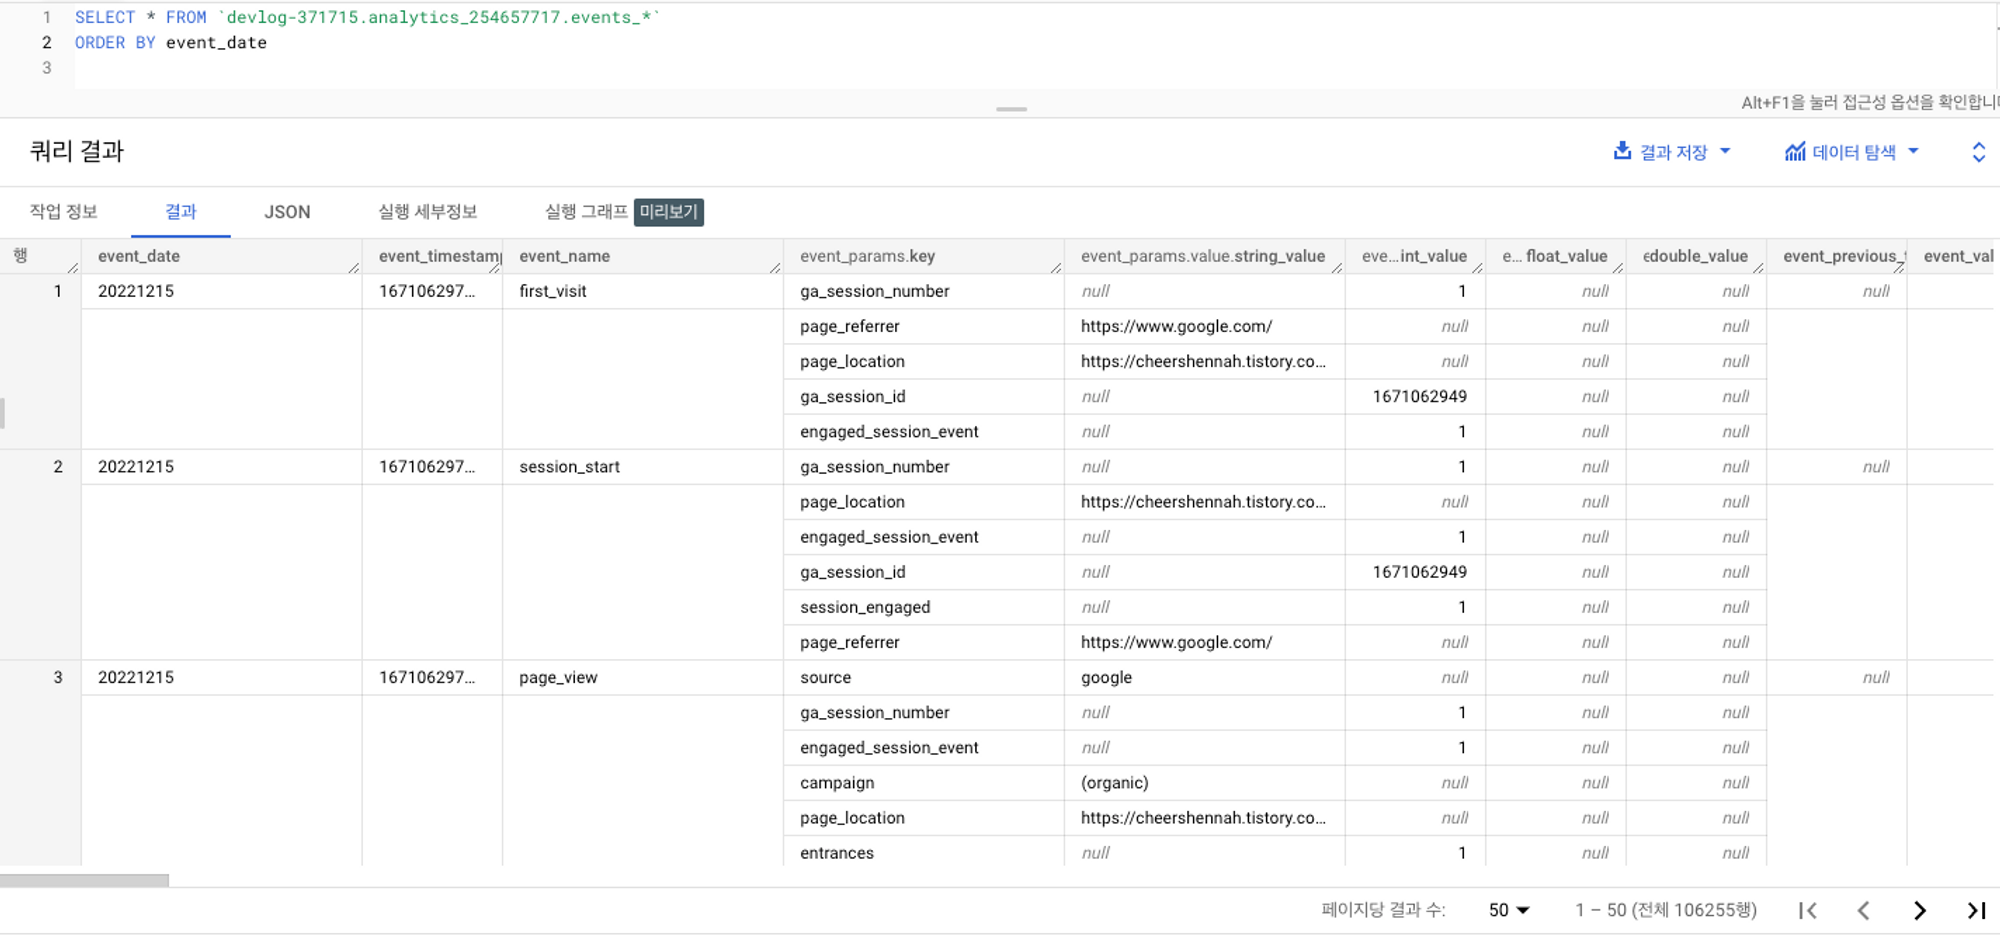Click the 미리보기 badge
This screenshot has height=937, width=2000.
pos(669,212)
